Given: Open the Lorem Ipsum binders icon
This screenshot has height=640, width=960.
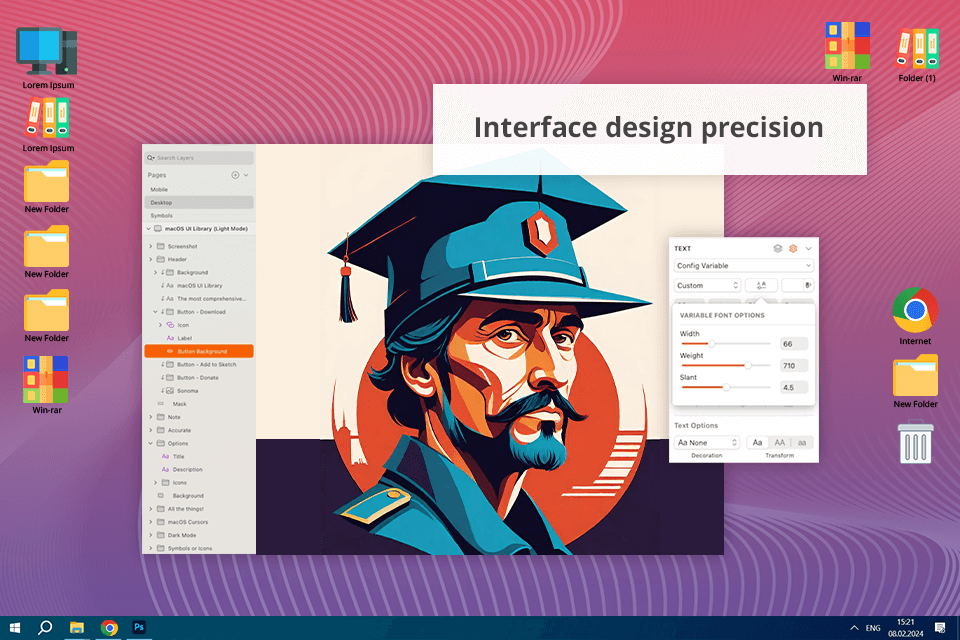Looking at the screenshot, I should [48, 118].
